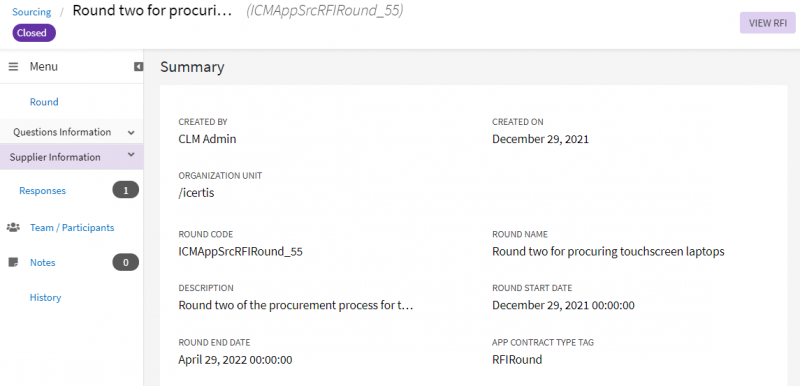Select the Supplier Information menu row
Viewport: 800px width, 386px height.
pos(71,157)
